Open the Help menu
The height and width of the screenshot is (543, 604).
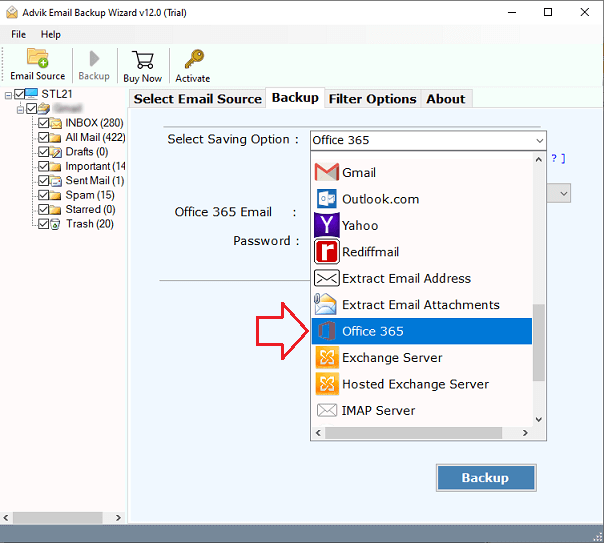pyautogui.click(x=51, y=34)
